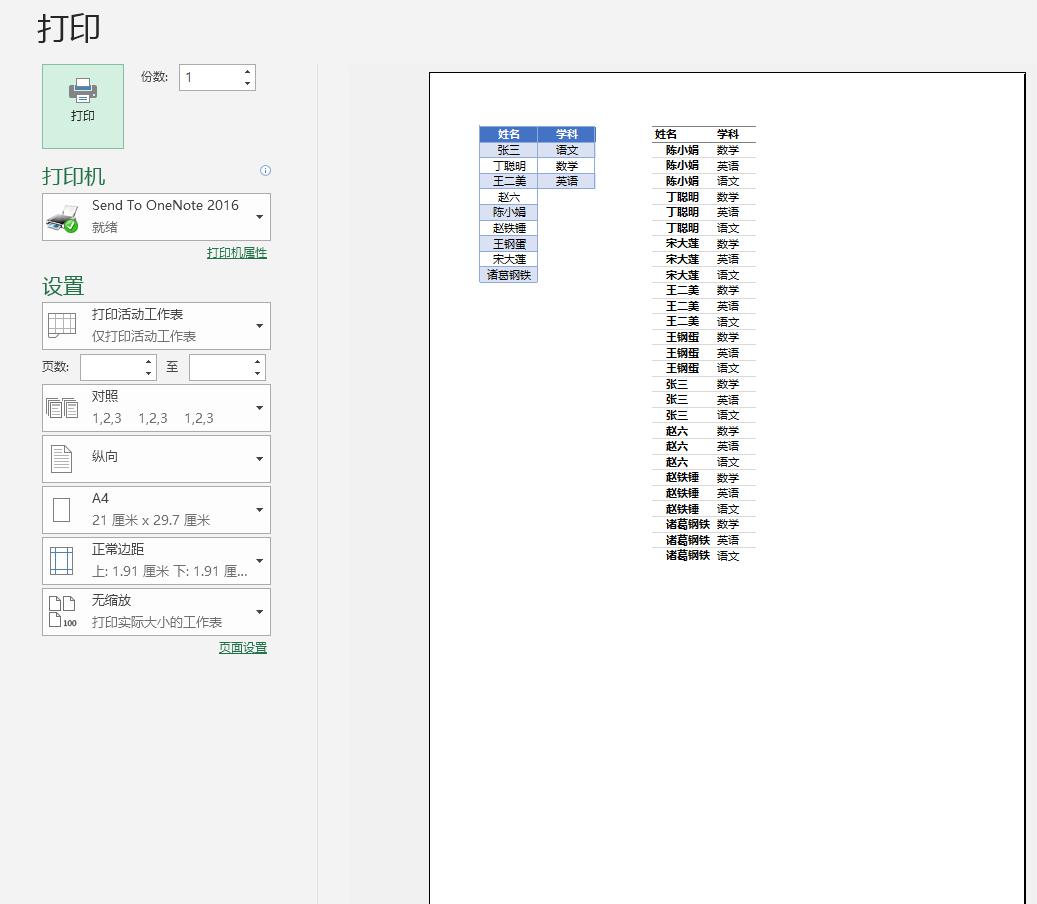Image resolution: width=1037 pixels, height=904 pixels.
Task: Open the 对照 collation dropdown
Action: (x=157, y=408)
